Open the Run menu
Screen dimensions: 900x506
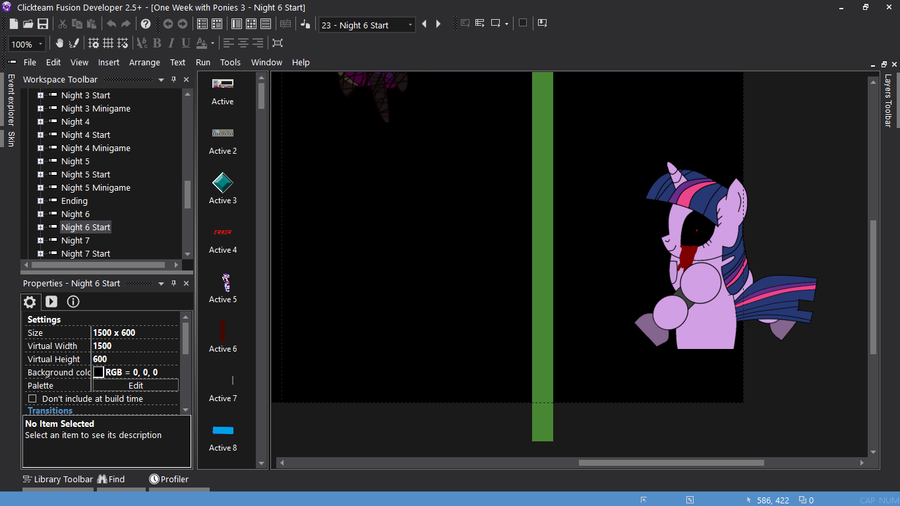click(x=203, y=63)
